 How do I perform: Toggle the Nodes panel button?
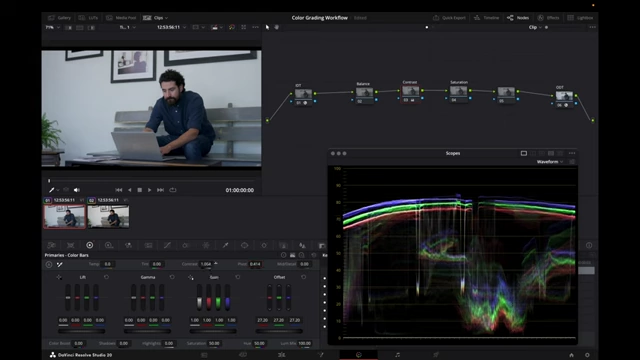point(518,18)
